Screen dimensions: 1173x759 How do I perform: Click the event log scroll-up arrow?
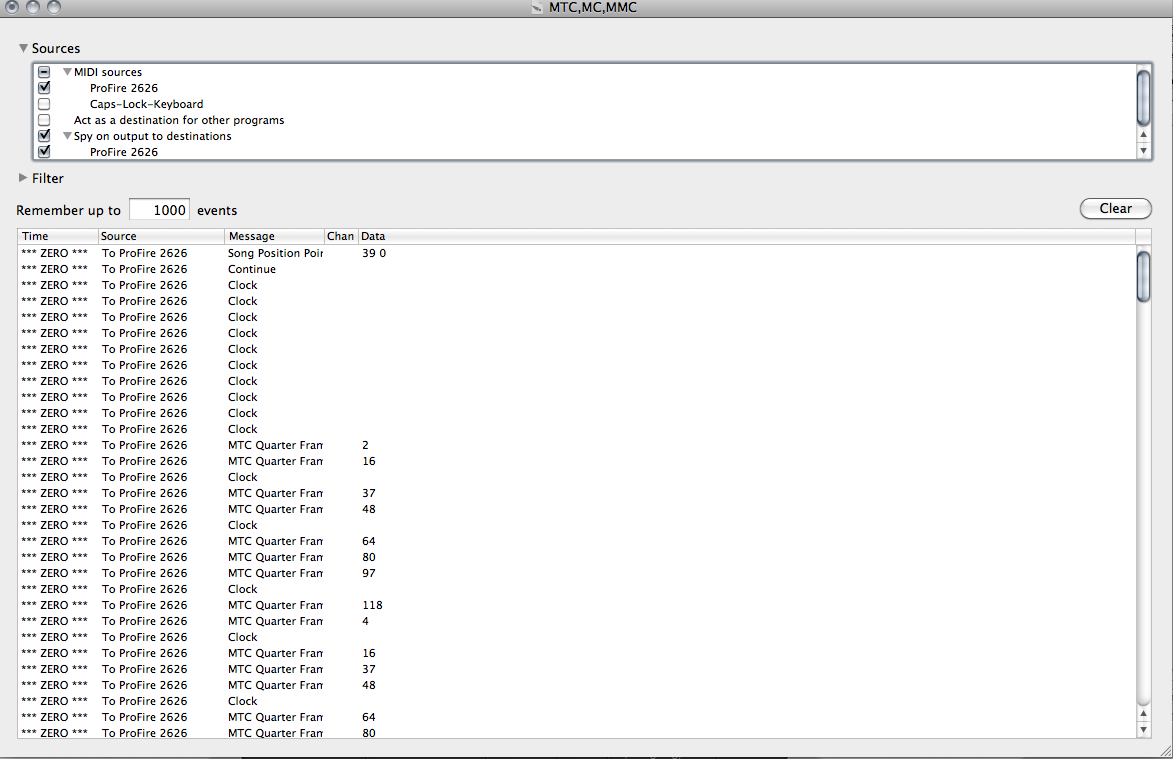tap(1143, 714)
